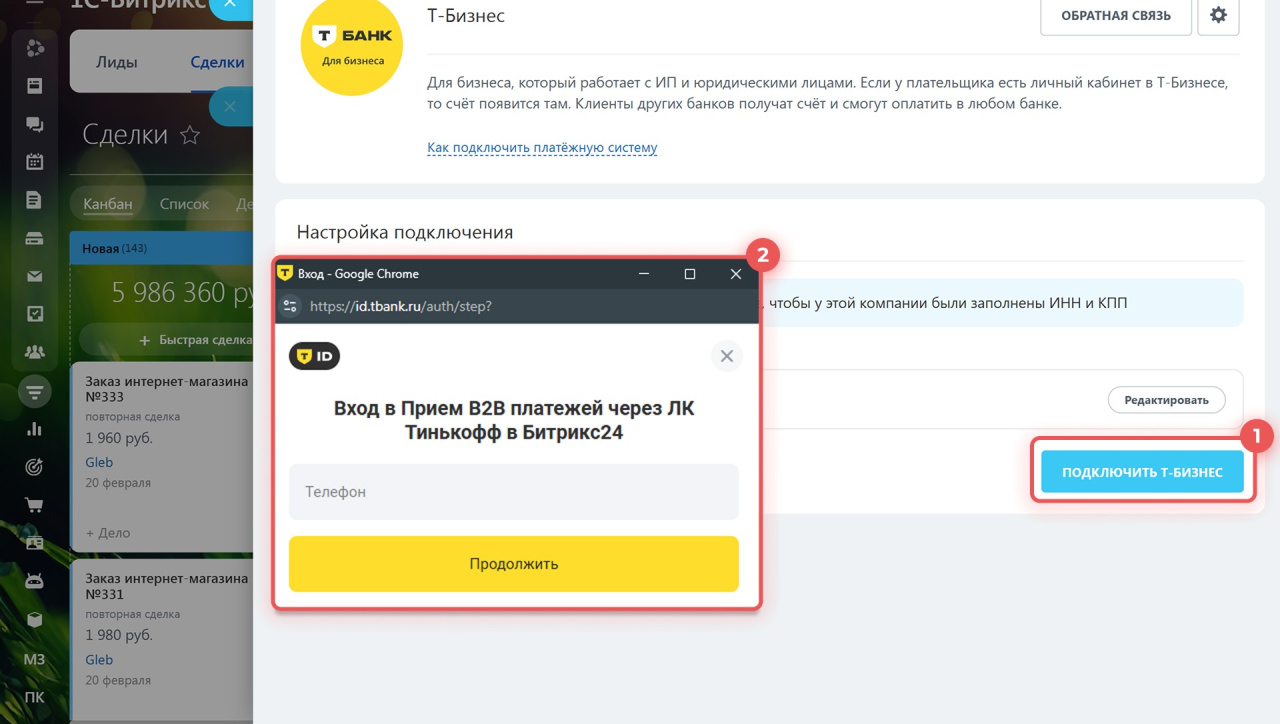
Task: Click the chat messages icon in sidebar
Action: [35, 125]
